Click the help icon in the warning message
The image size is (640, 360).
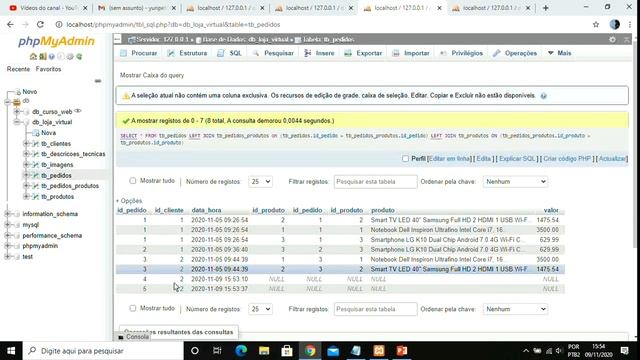543,96
